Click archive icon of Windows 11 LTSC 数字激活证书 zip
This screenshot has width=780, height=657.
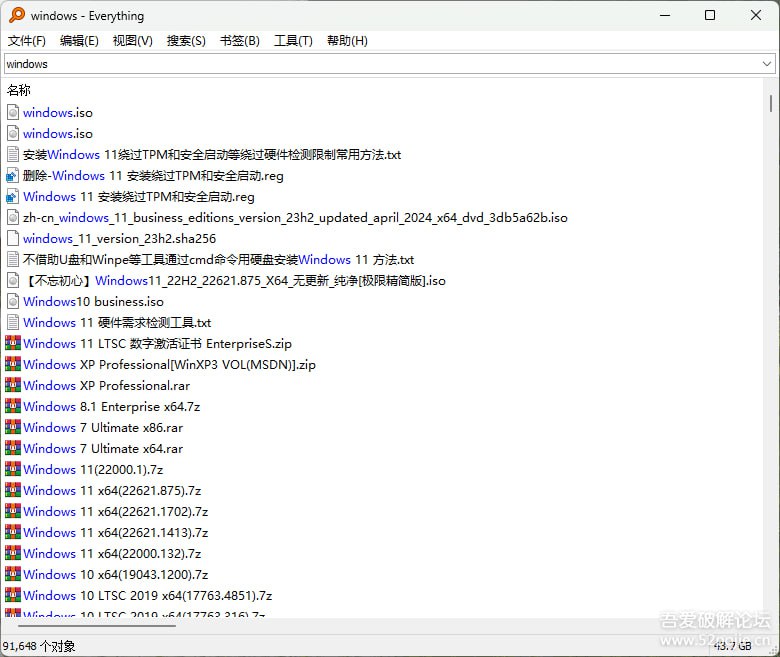(13, 344)
